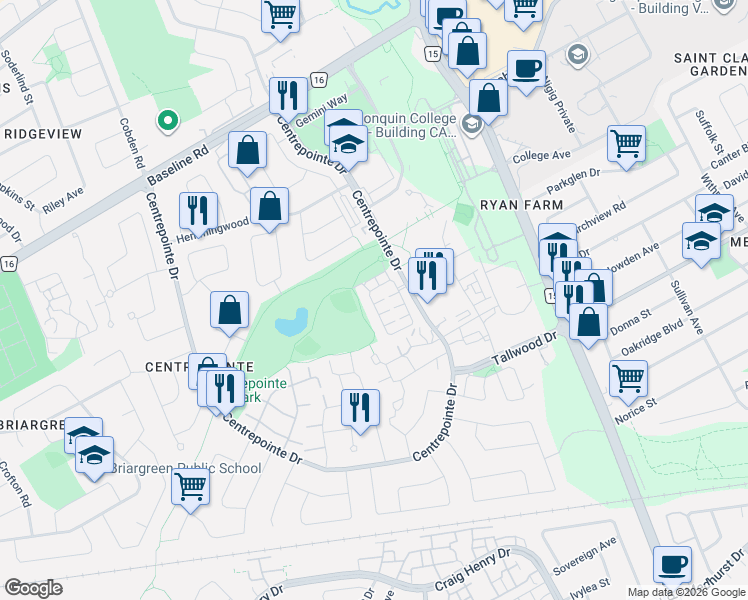
Task: Select grocery cart marker south of Briargreen Public School
Action: point(190,490)
